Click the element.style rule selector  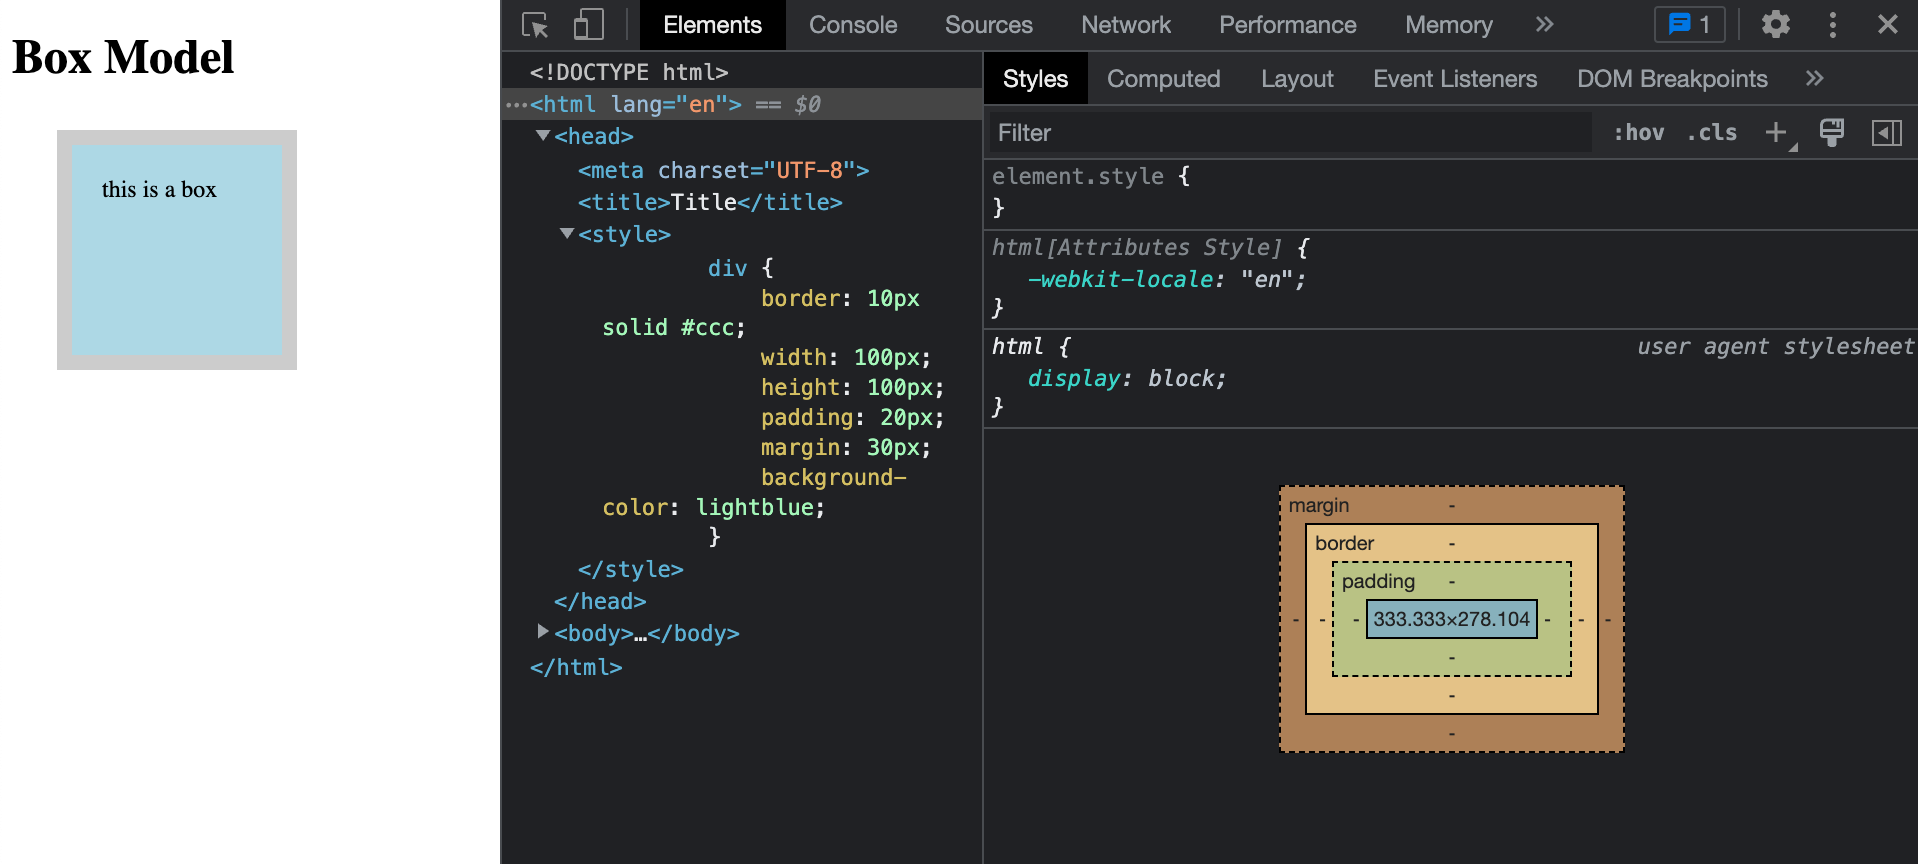point(1078,176)
